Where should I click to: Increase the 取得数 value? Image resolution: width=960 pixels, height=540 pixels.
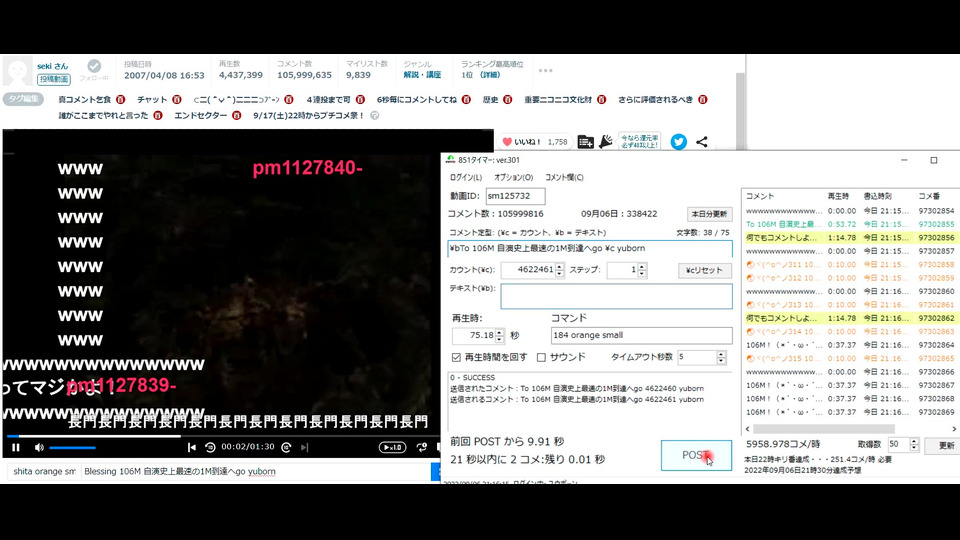coord(914,441)
